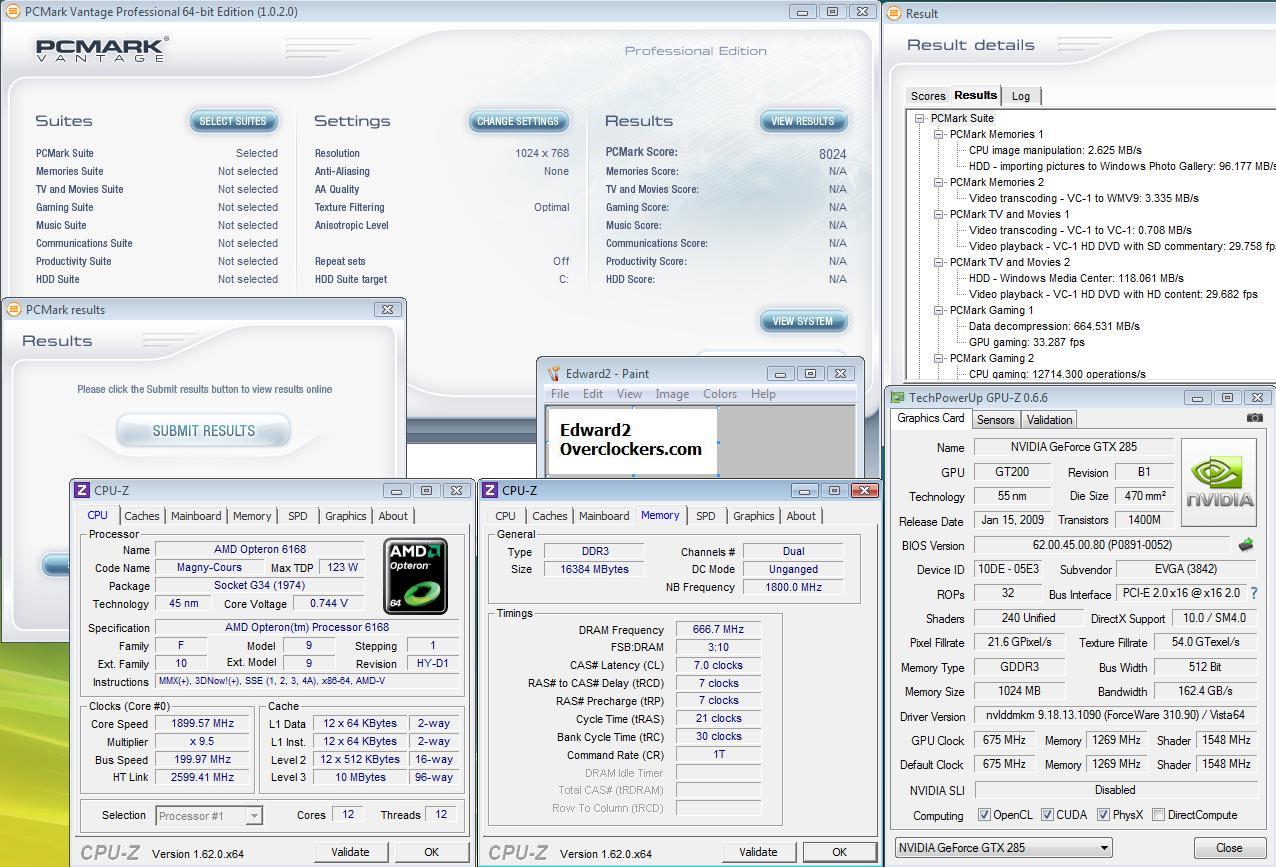
Task: Click the PCMark Score value 8024
Action: 832,154
